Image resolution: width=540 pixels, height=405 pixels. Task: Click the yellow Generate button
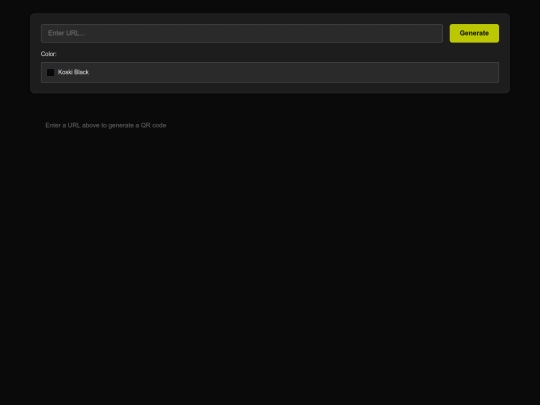(x=474, y=33)
